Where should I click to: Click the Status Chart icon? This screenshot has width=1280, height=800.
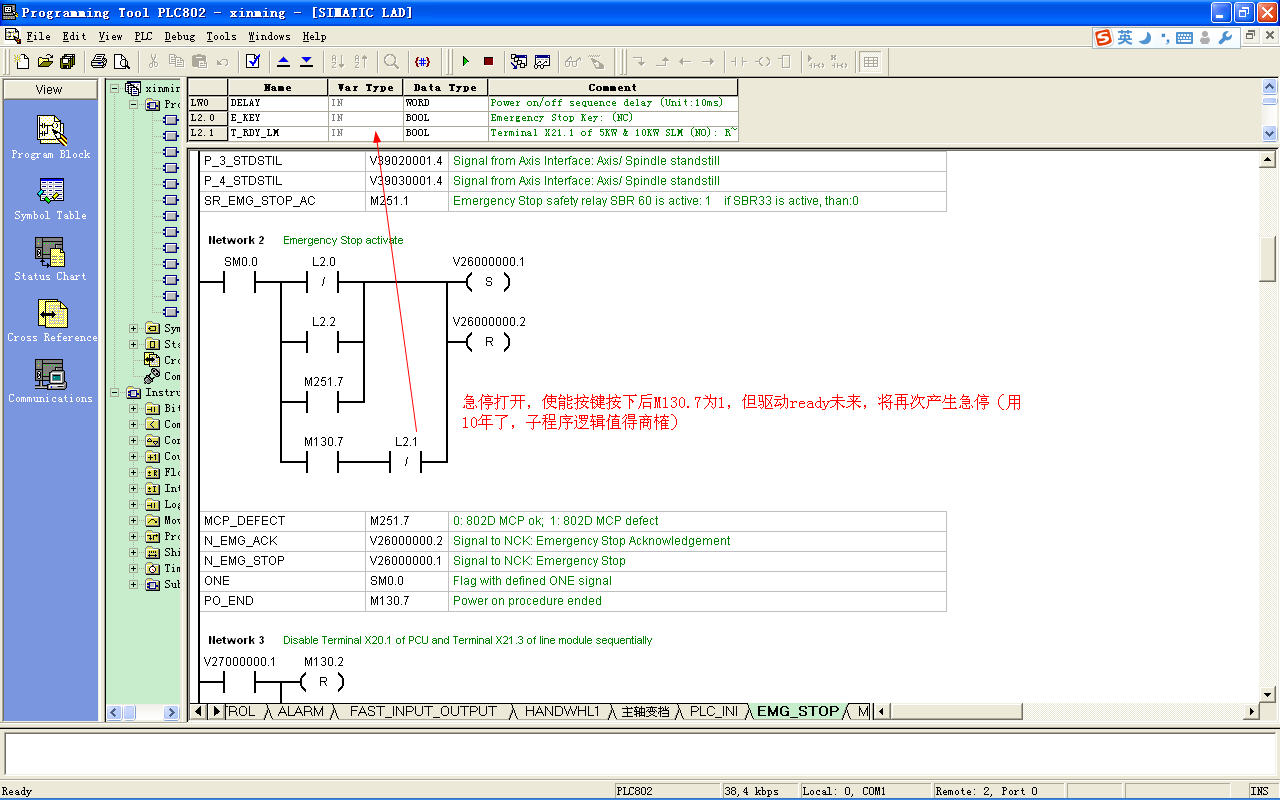50,253
